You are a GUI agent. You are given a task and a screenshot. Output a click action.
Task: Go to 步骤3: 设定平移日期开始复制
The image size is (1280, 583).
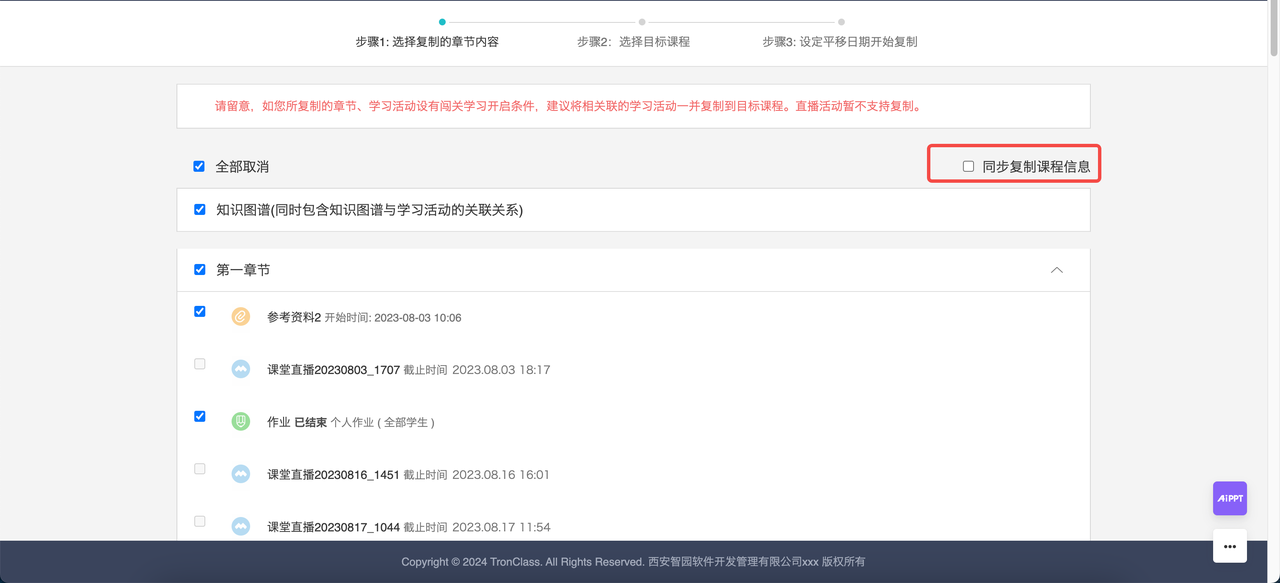[839, 42]
